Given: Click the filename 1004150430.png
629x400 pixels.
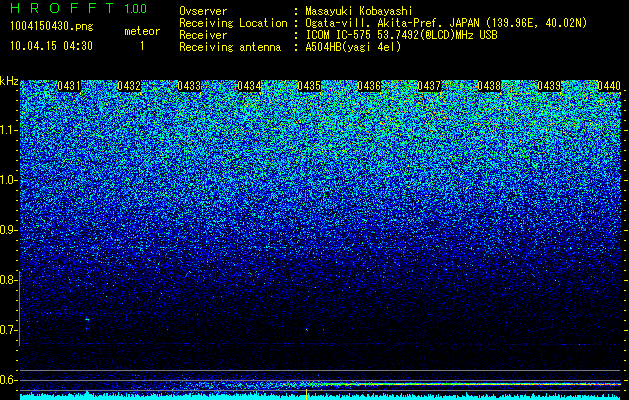Looking at the screenshot, I should [x=52, y=26].
